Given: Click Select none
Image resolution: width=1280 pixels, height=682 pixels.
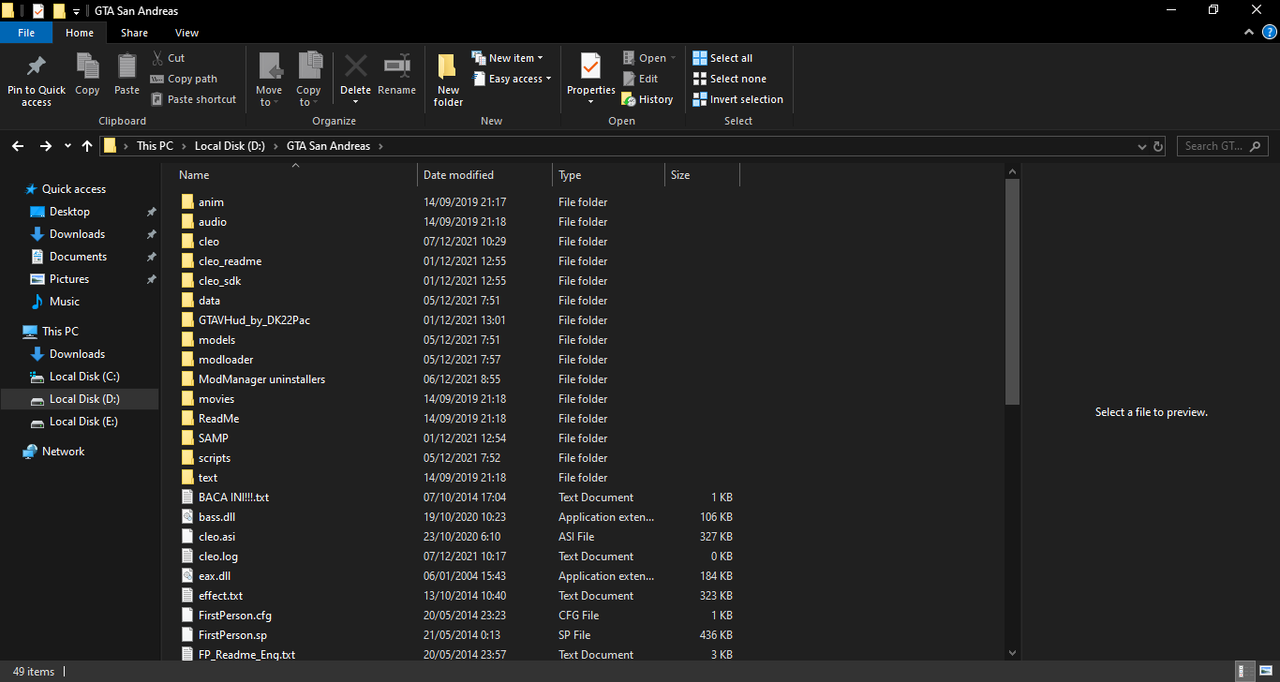Looking at the screenshot, I should point(730,79).
